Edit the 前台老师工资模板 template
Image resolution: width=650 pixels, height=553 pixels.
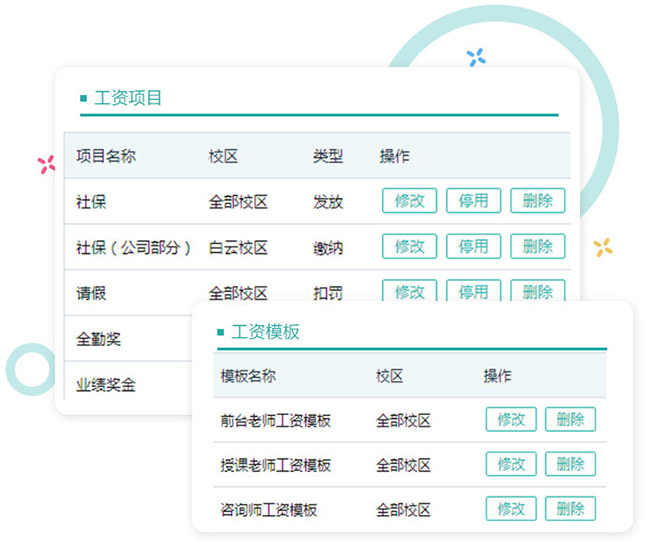tap(511, 420)
